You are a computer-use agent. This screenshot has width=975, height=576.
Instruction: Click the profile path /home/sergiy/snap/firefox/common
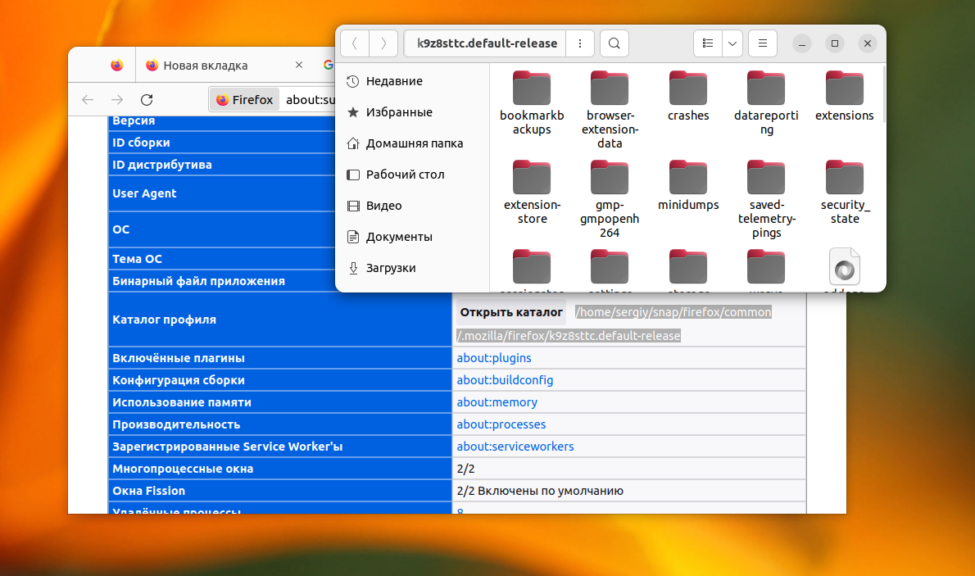point(673,312)
